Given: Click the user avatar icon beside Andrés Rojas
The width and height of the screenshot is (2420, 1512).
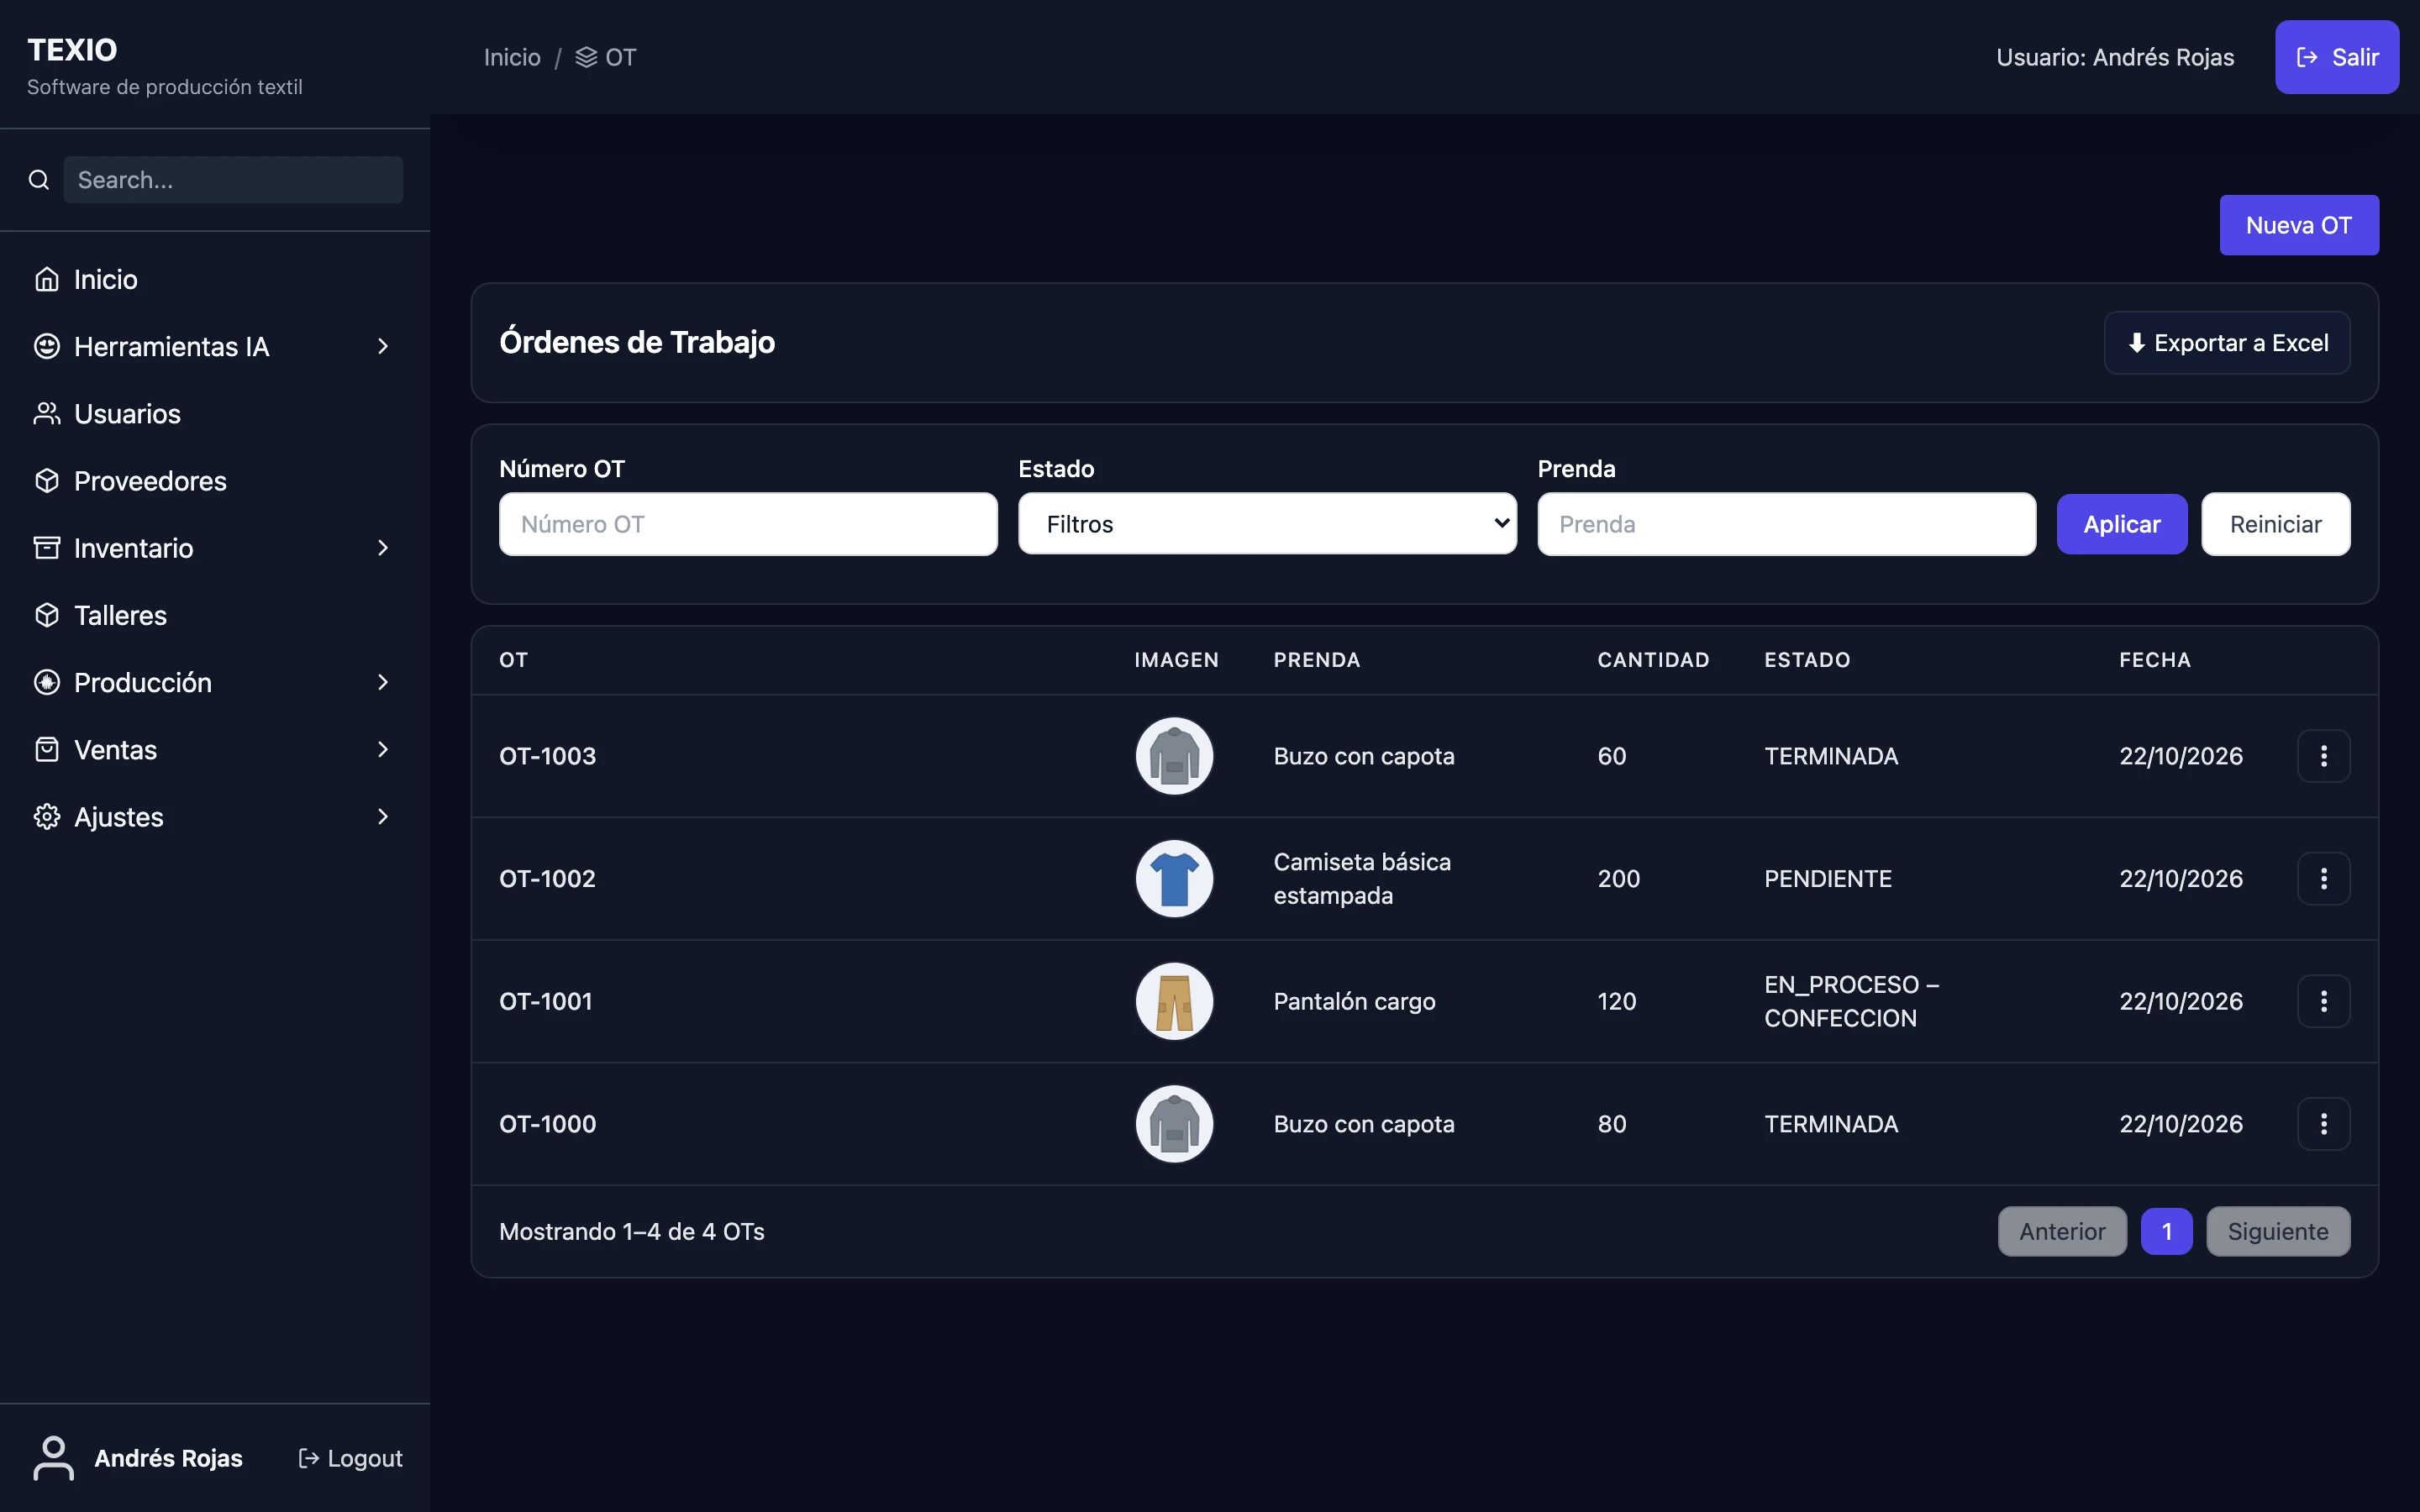Looking at the screenshot, I should click(54, 1458).
